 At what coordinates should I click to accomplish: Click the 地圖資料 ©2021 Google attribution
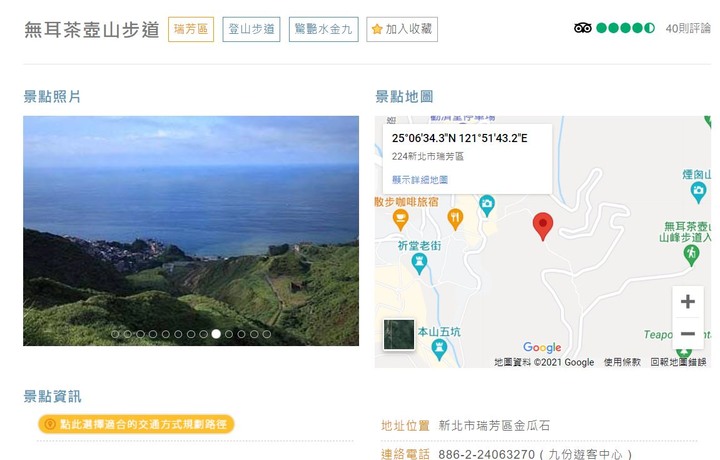tap(544, 362)
